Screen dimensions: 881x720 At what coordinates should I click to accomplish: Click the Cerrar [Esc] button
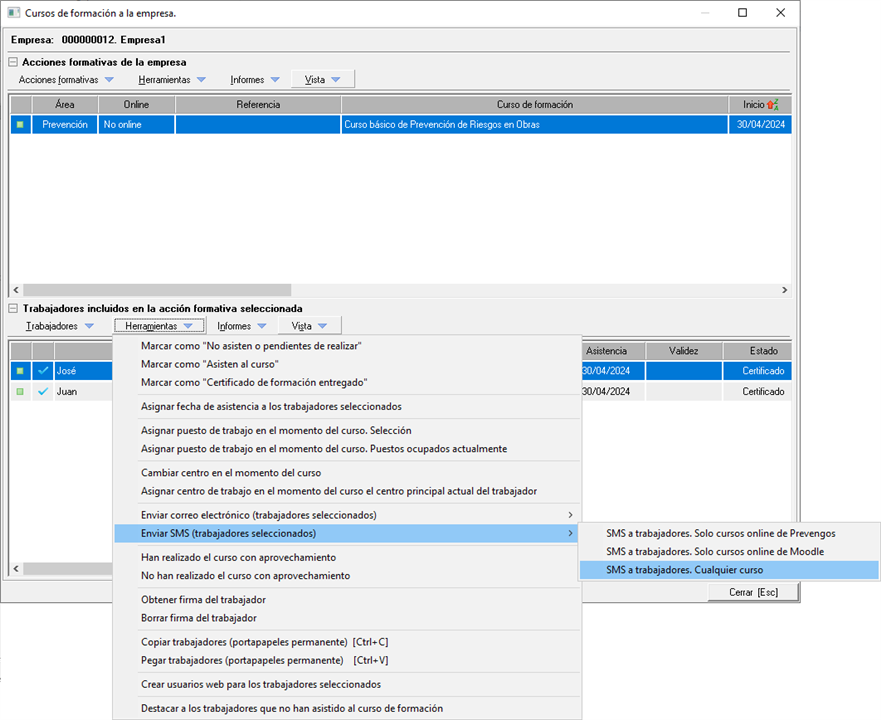point(753,592)
